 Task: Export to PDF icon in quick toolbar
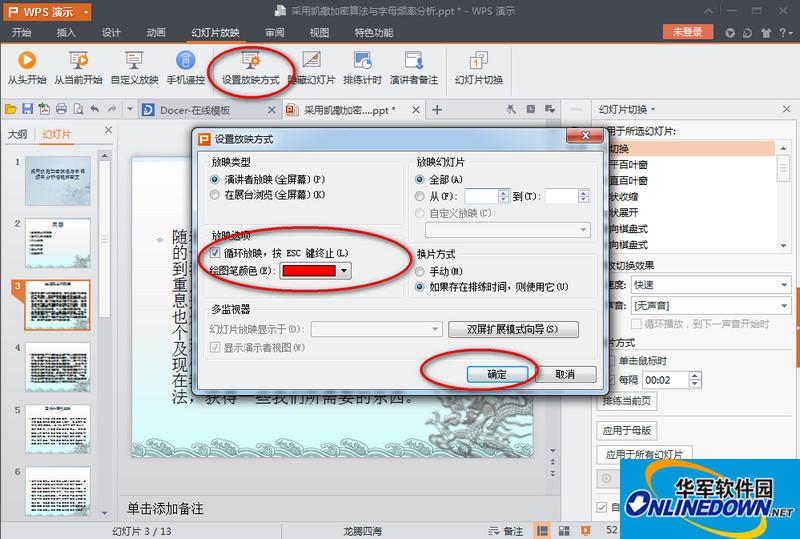44,109
